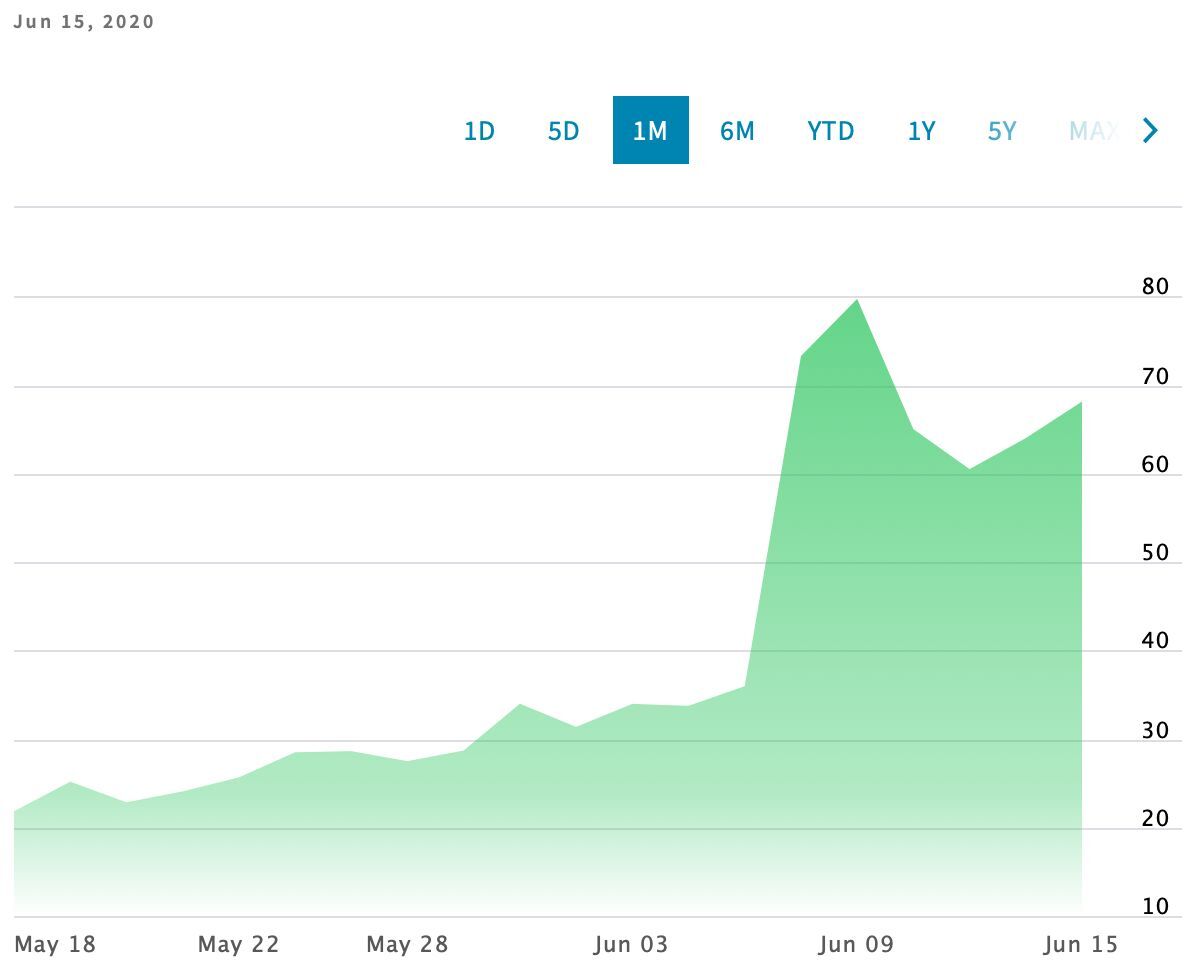
Task: Click the 80 value on y-axis
Action: tap(1155, 287)
